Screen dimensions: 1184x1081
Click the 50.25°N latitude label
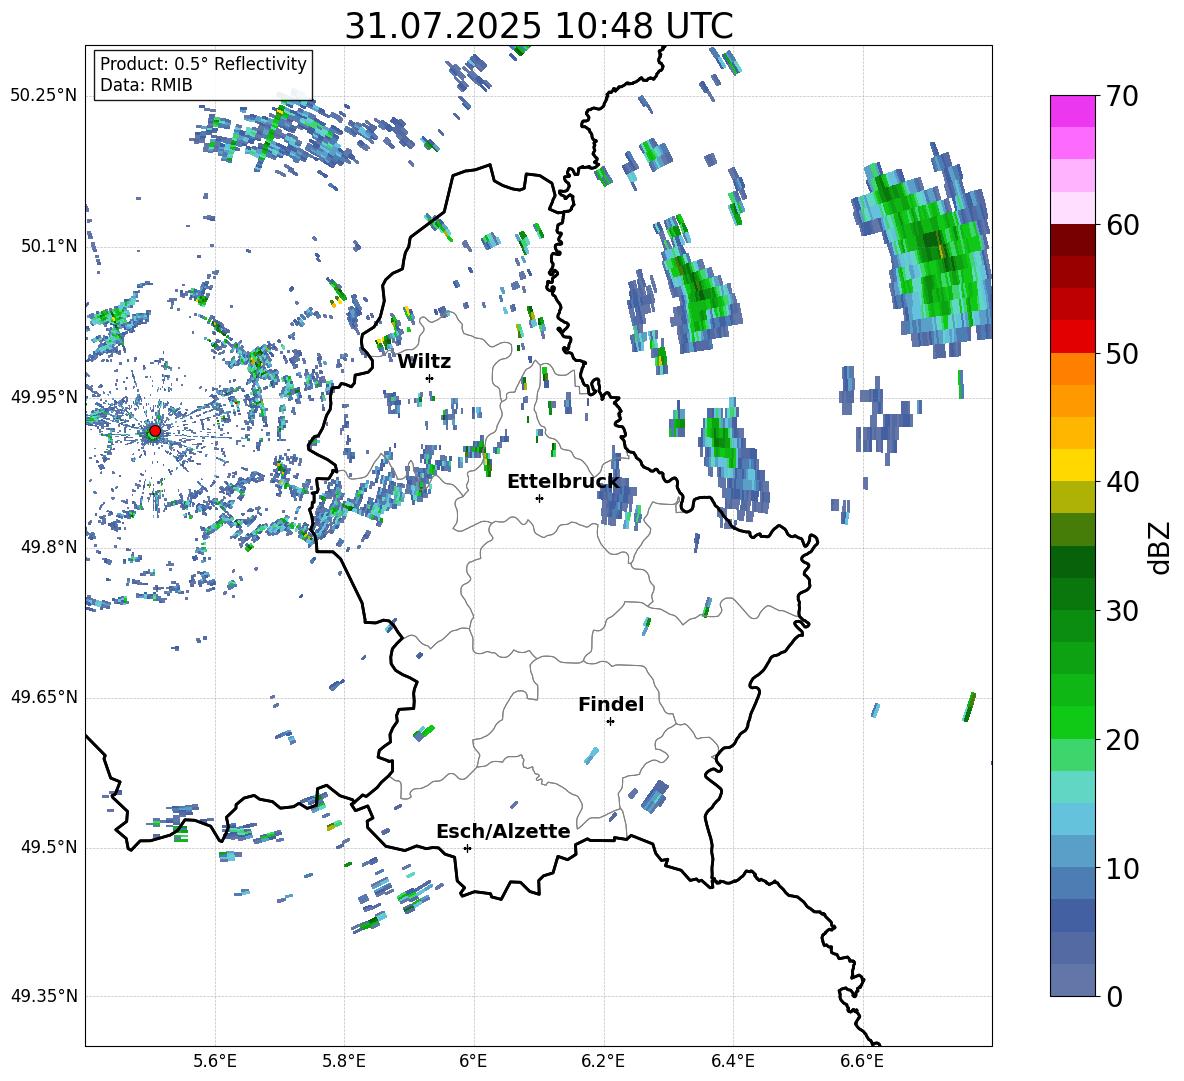[44, 96]
